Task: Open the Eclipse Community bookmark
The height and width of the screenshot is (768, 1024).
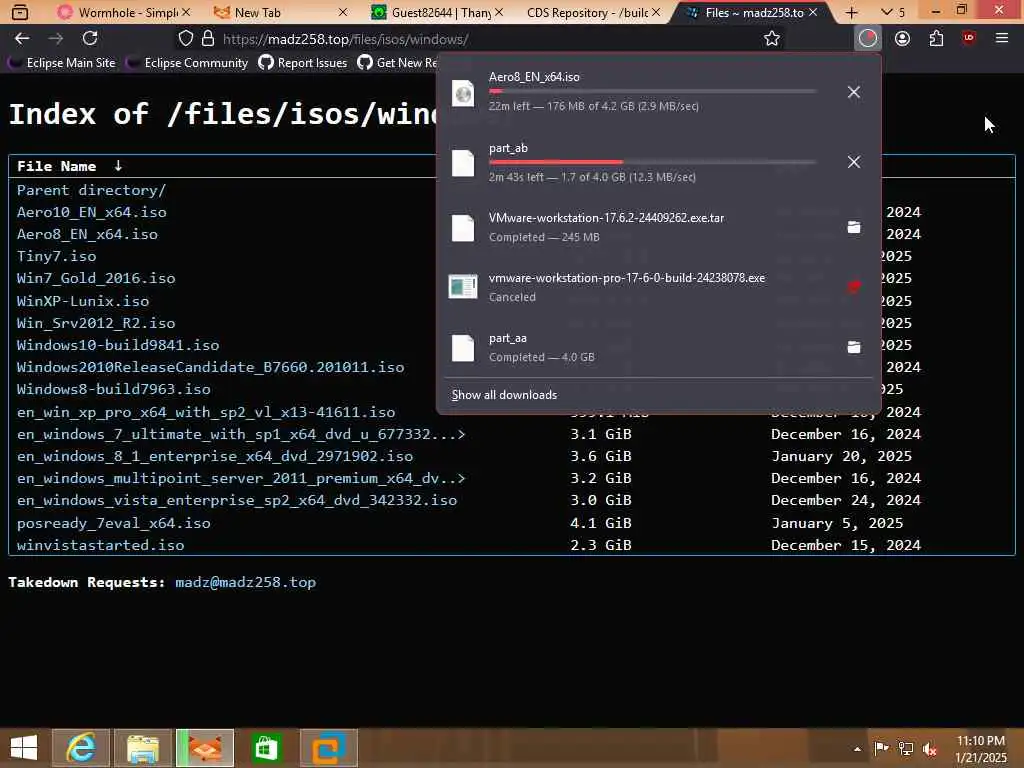Action: [187, 63]
